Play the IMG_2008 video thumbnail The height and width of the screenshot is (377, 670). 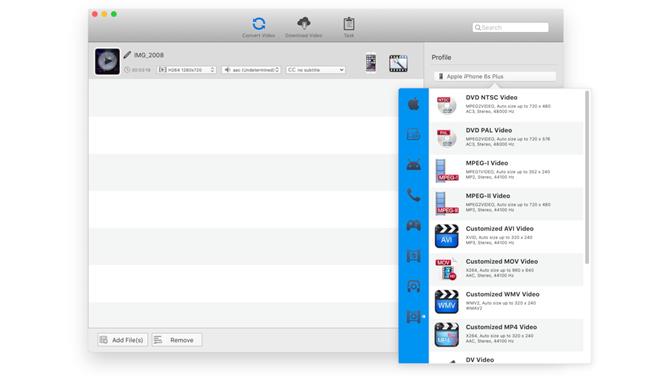(107, 61)
